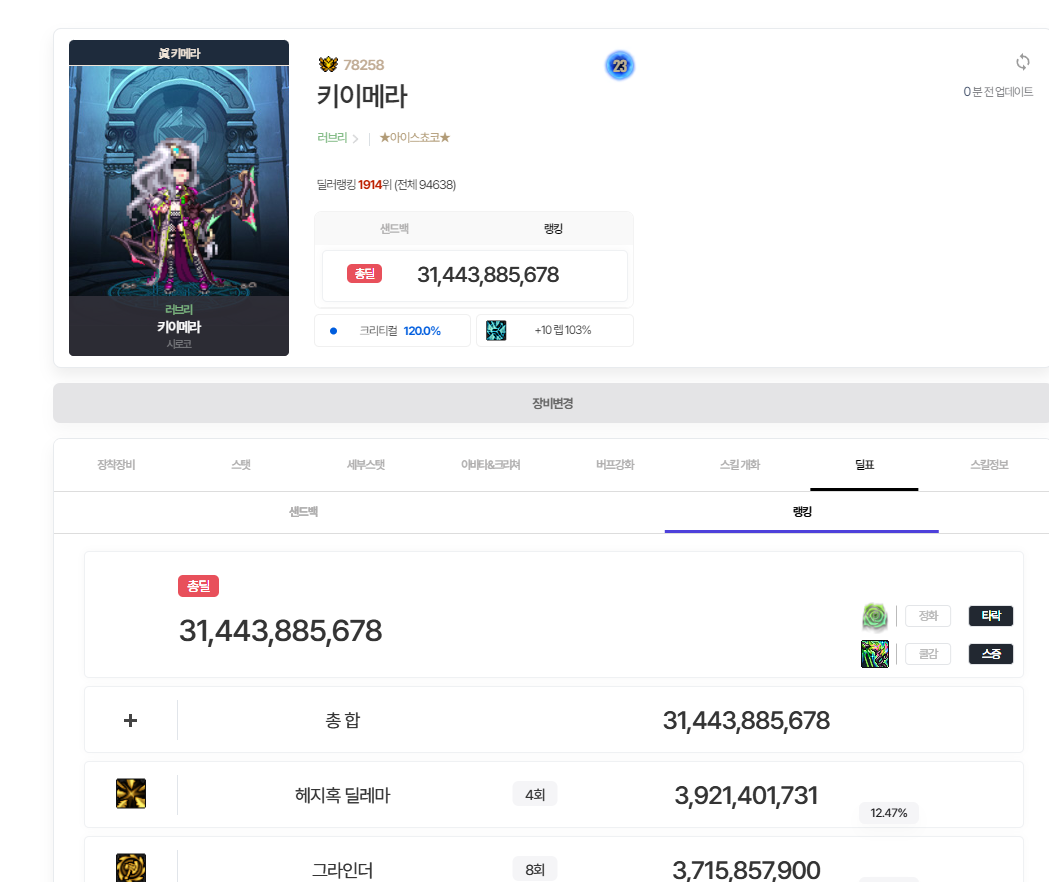Click the 헤지혹 딜레마 skill icon
The image size is (1049, 882).
pyautogui.click(x=131, y=794)
